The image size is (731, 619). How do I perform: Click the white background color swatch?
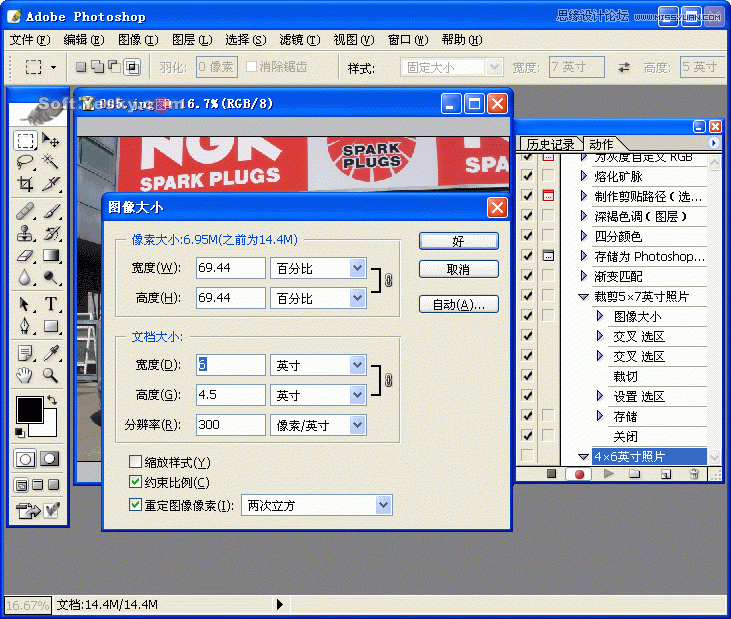(49, 428)
